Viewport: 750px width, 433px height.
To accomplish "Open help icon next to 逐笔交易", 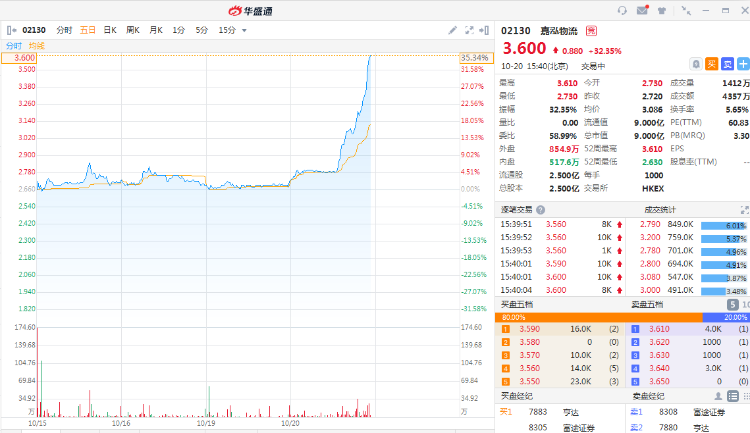I will 540,210.
